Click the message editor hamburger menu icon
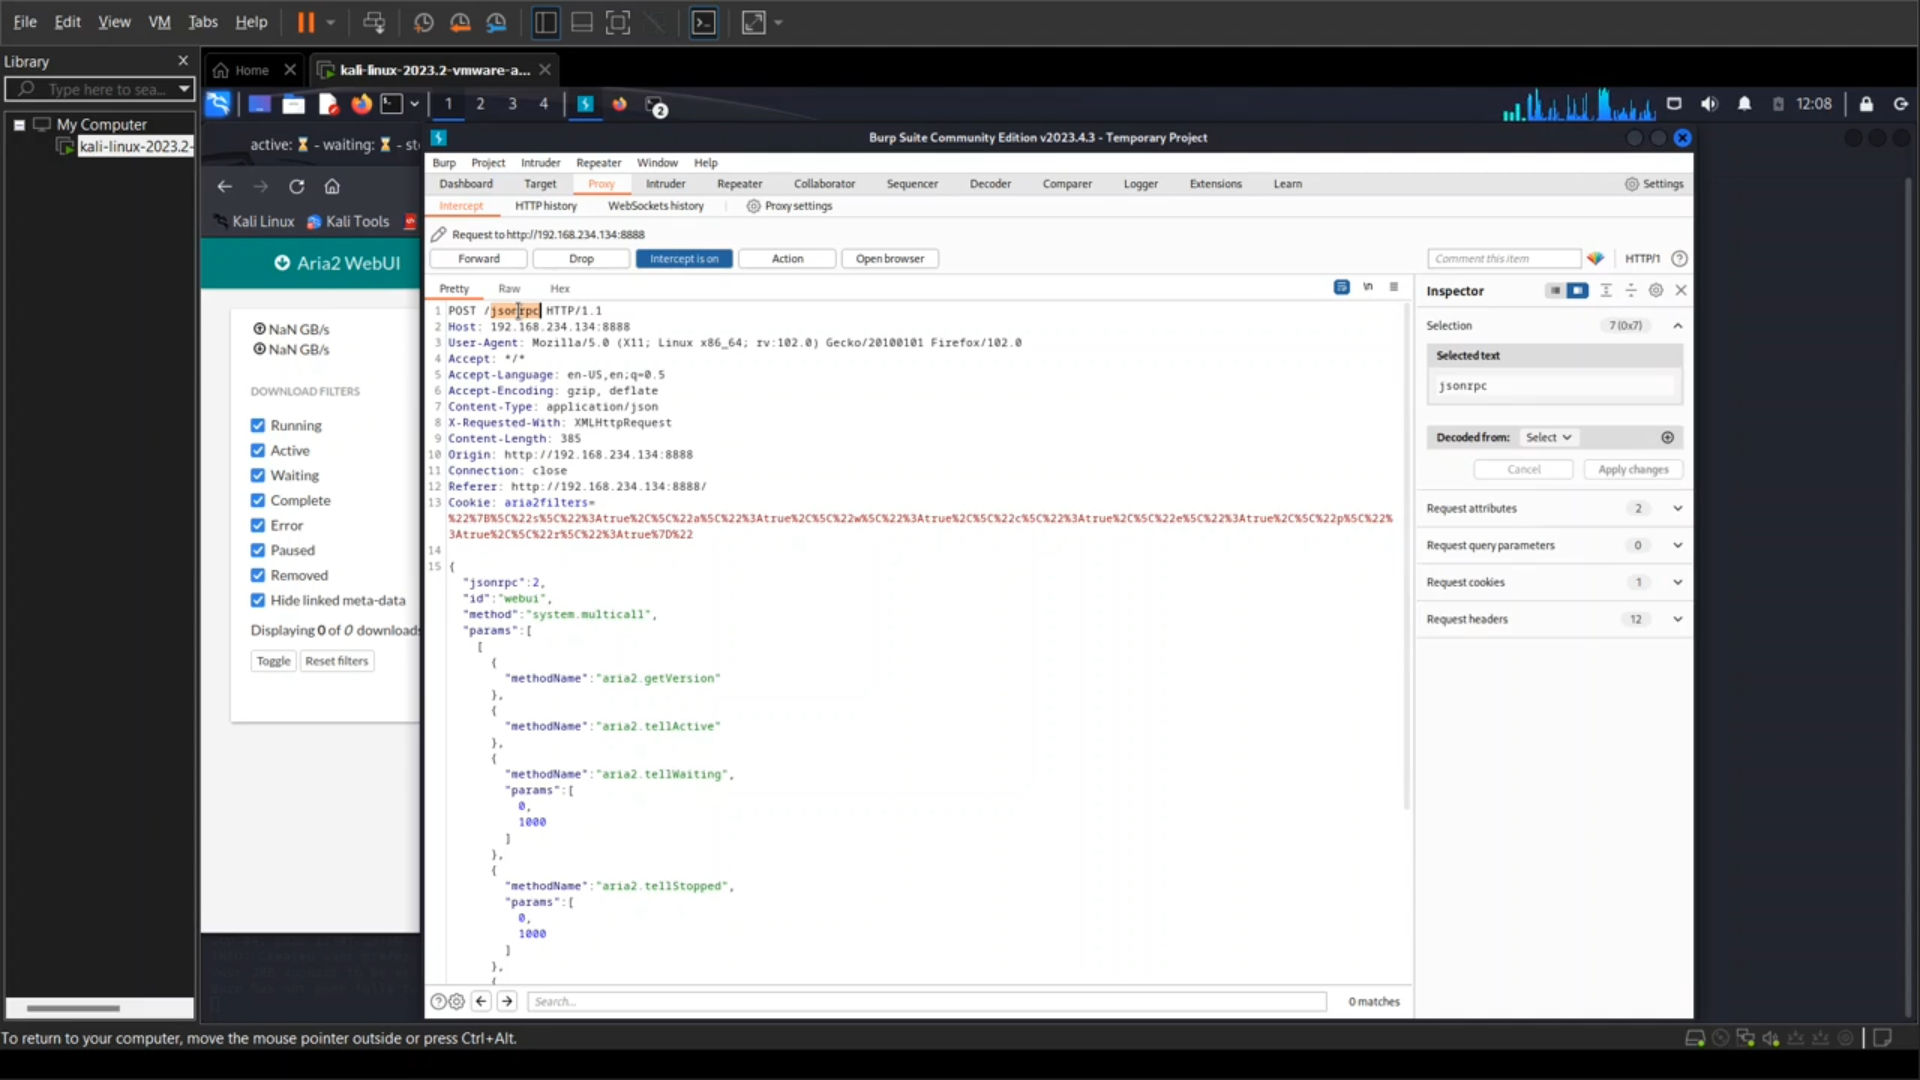 [x=1394, y=287]
